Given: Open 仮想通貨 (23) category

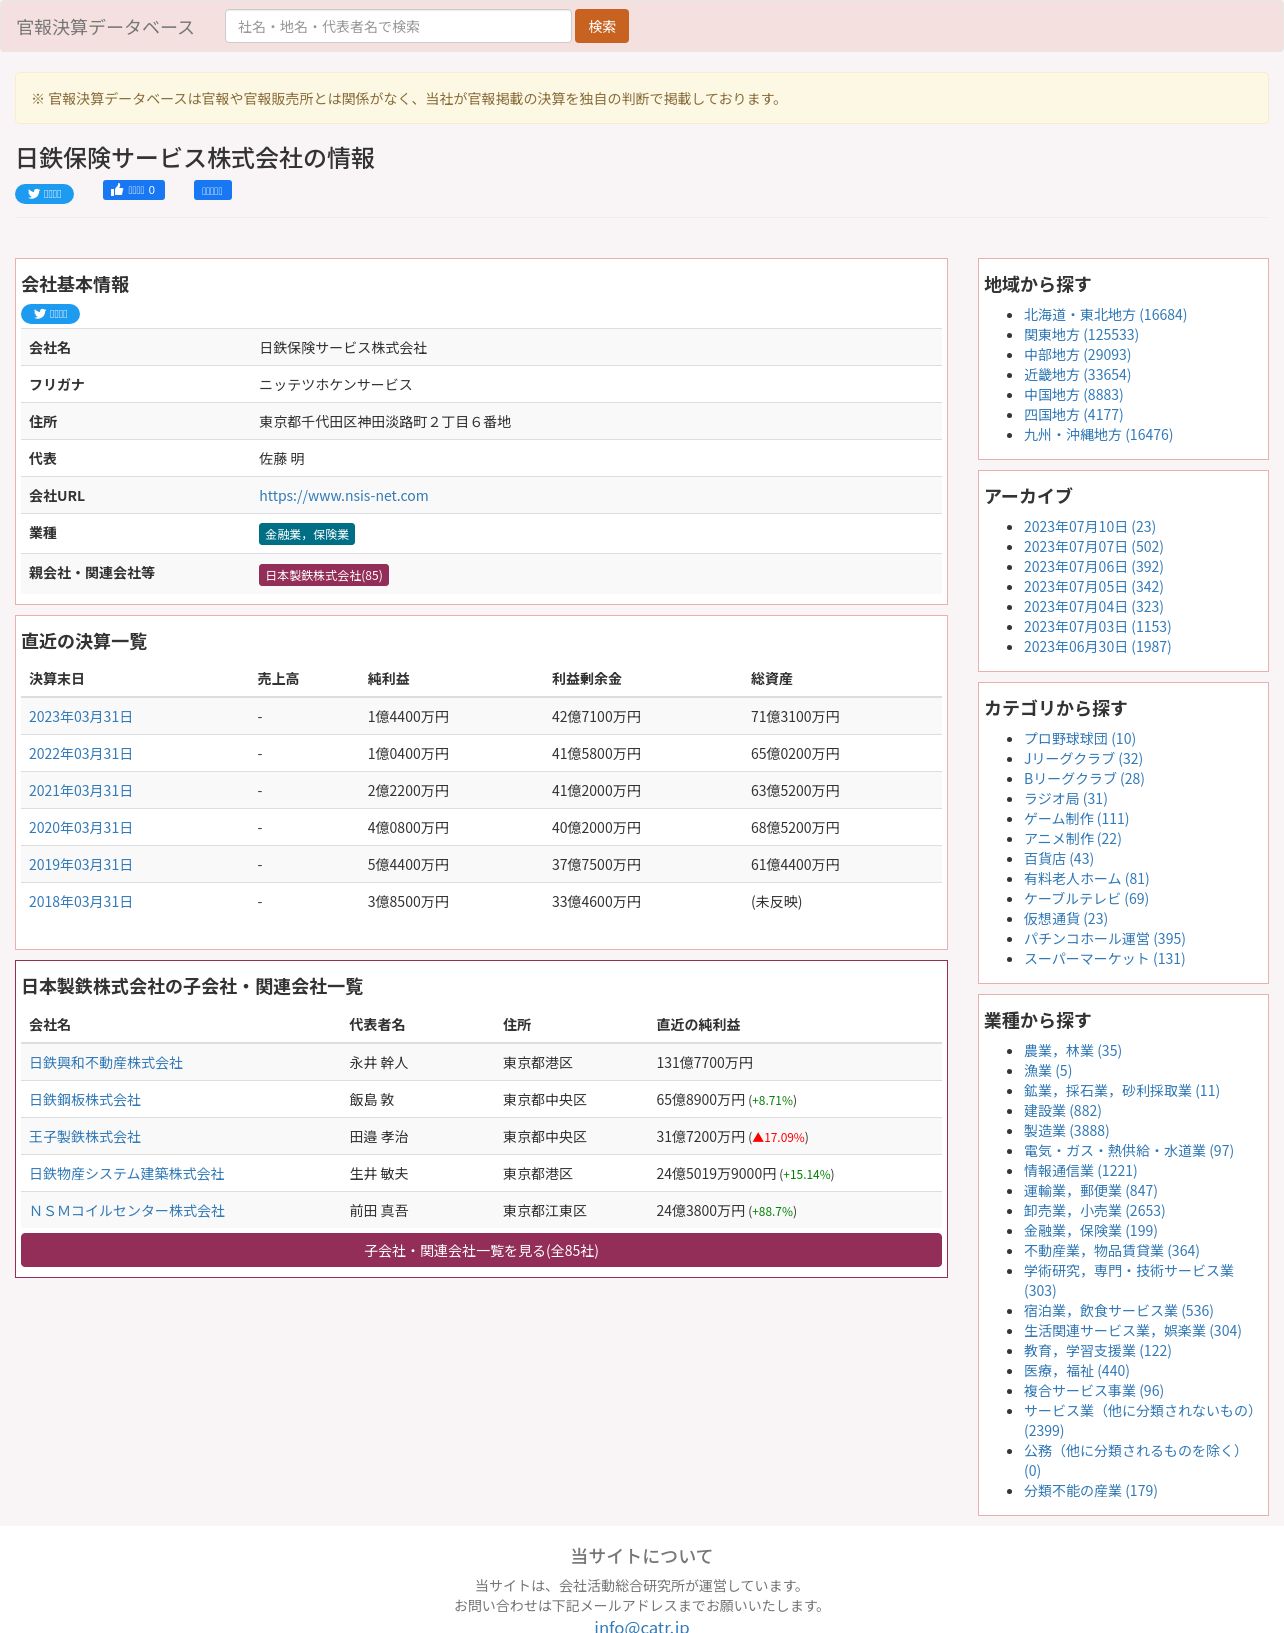Looking at the screenshot, I should 1066,919.
